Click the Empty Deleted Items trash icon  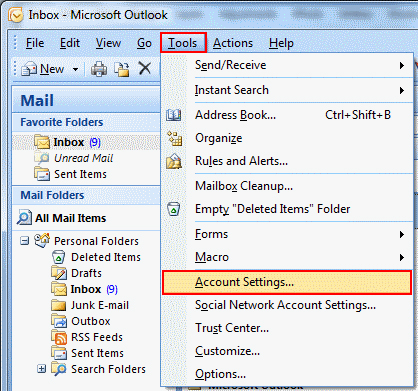pos(173,209)
